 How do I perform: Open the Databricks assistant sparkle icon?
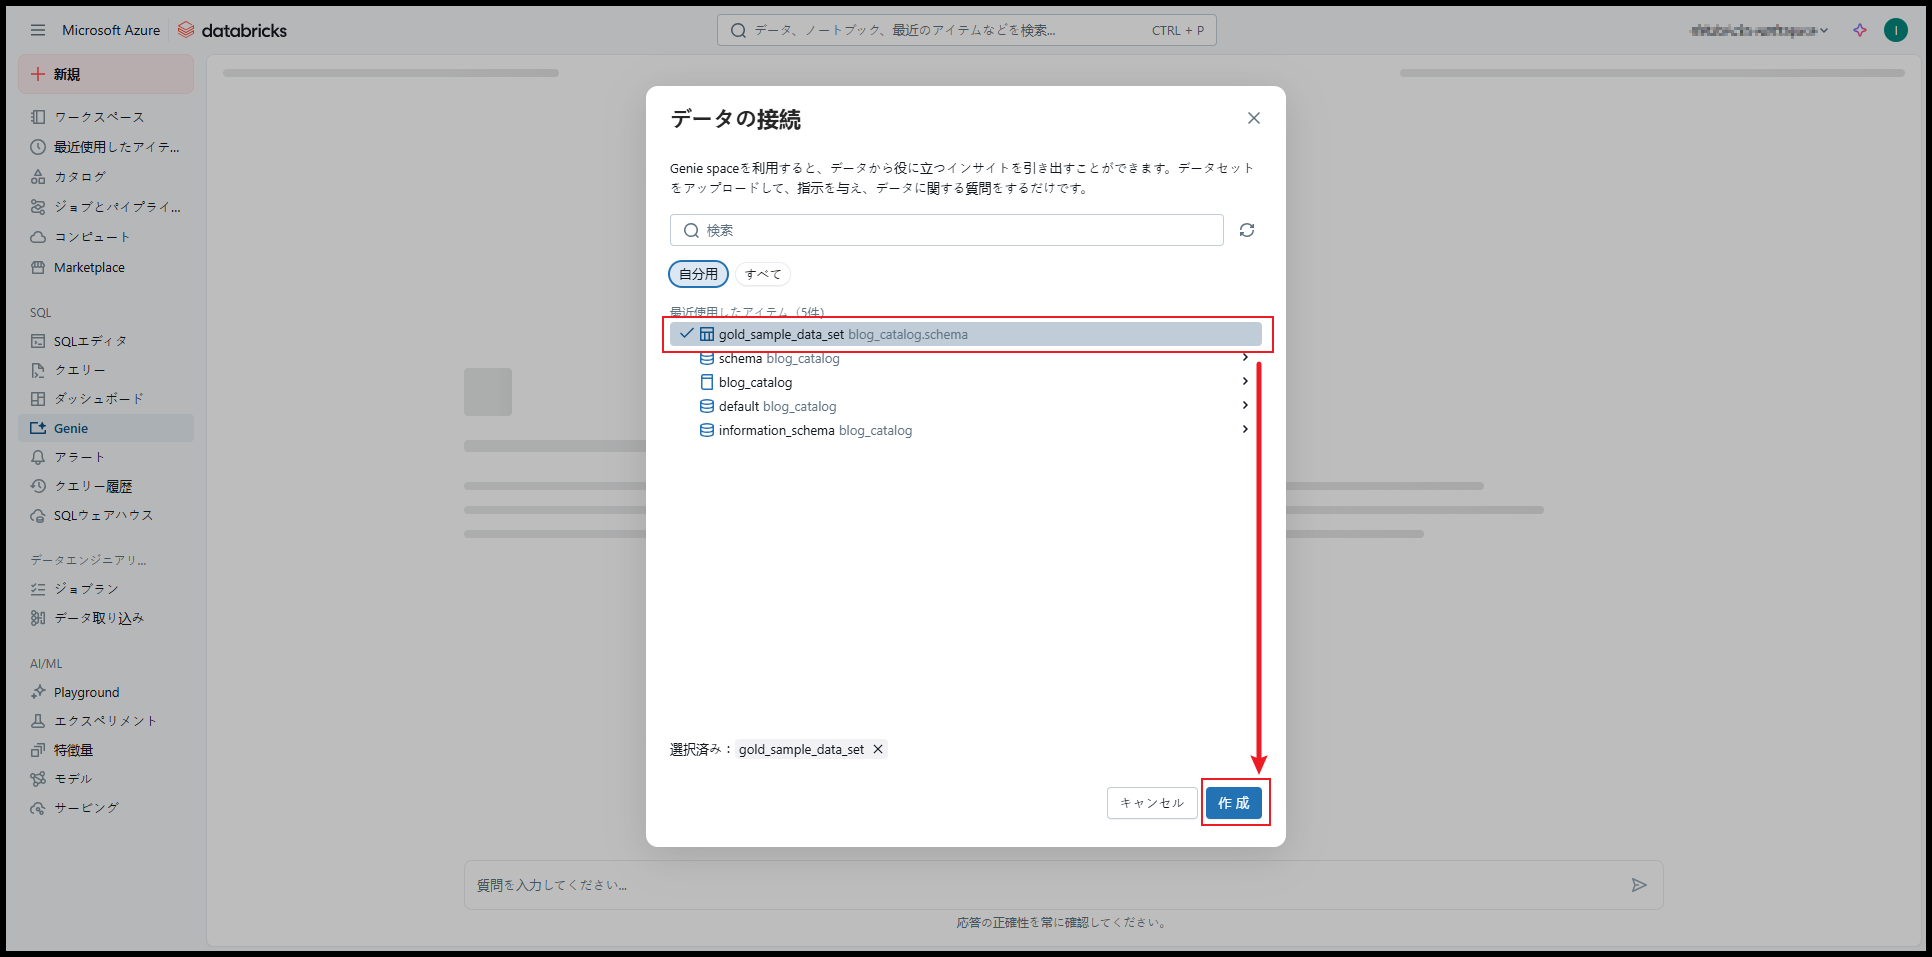pos(1860,30)
